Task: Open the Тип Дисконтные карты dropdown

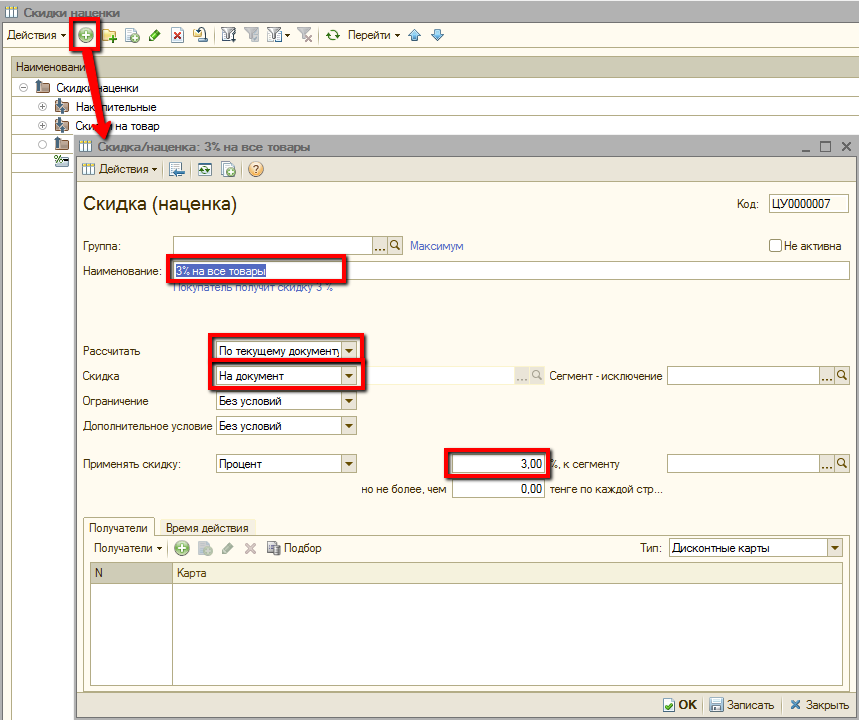Action: point(834,548)
